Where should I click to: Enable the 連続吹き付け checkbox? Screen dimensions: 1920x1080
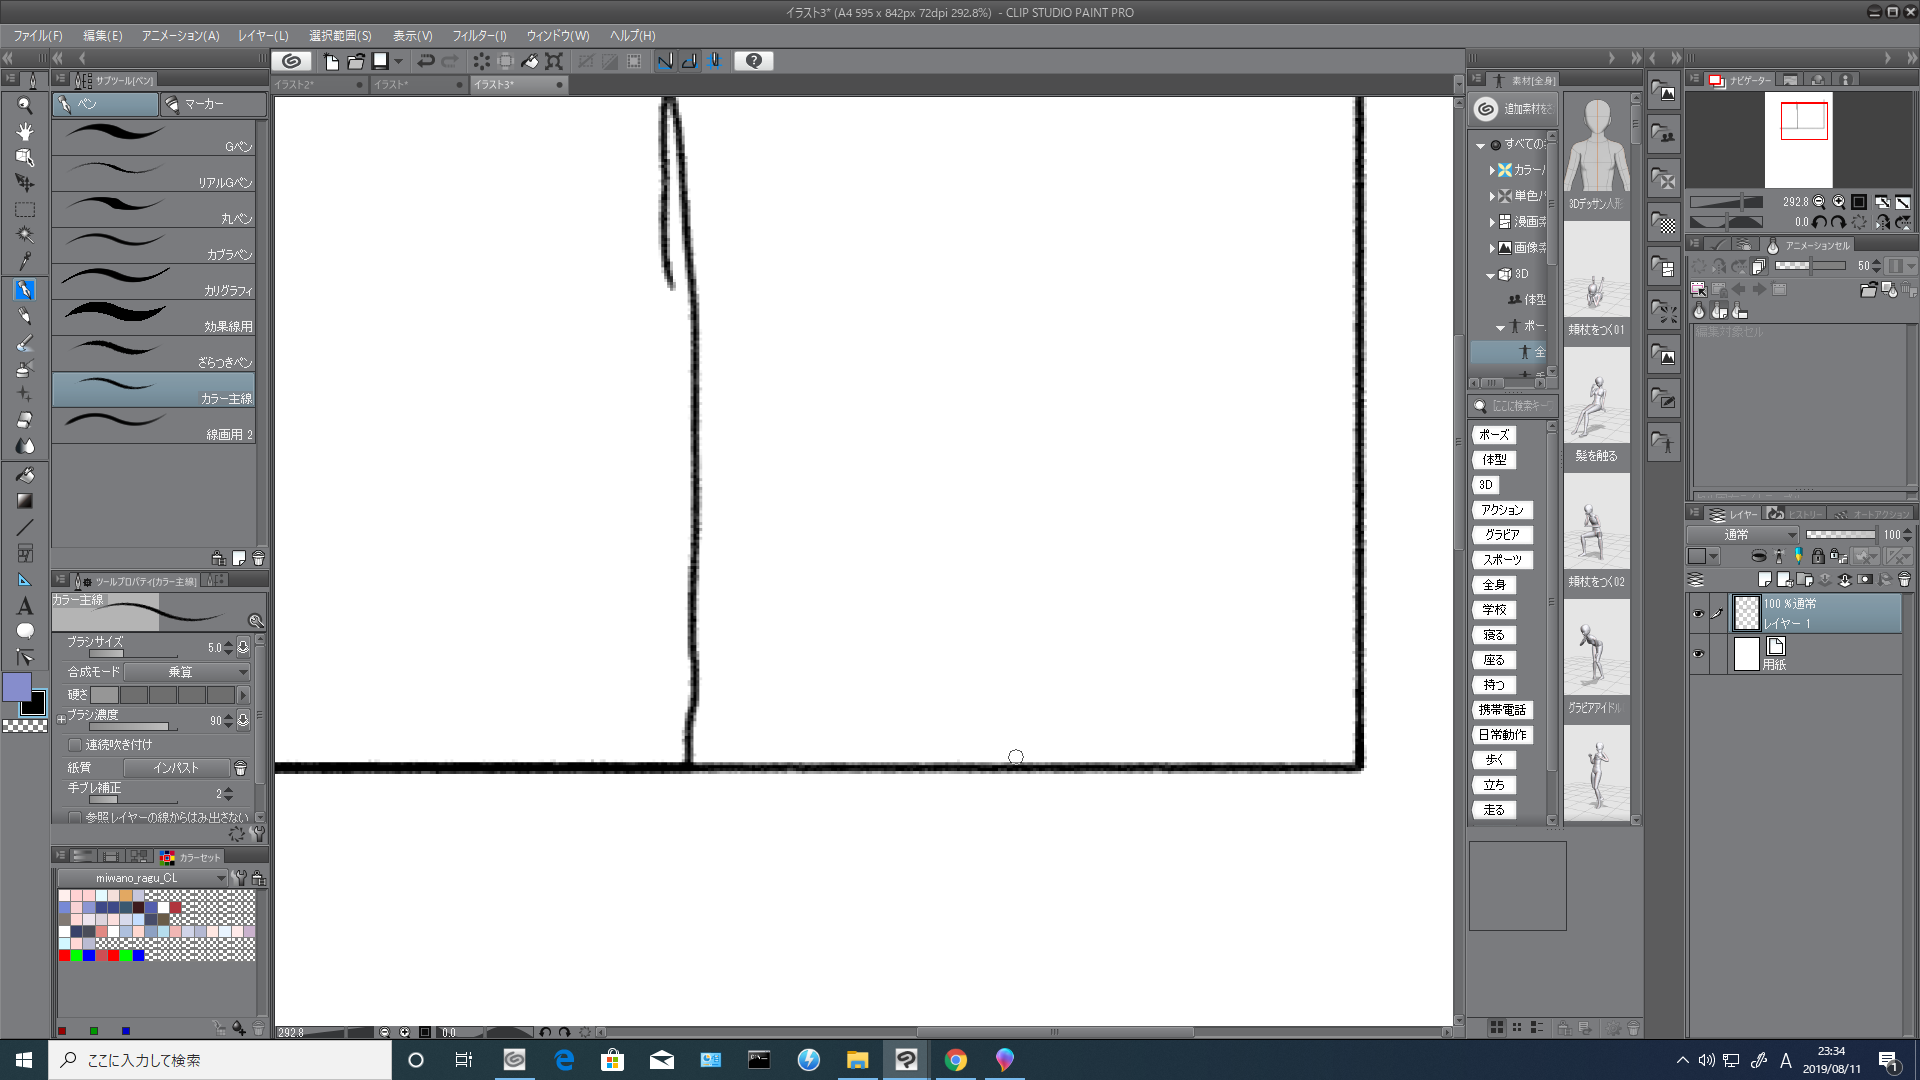(75, 745)
